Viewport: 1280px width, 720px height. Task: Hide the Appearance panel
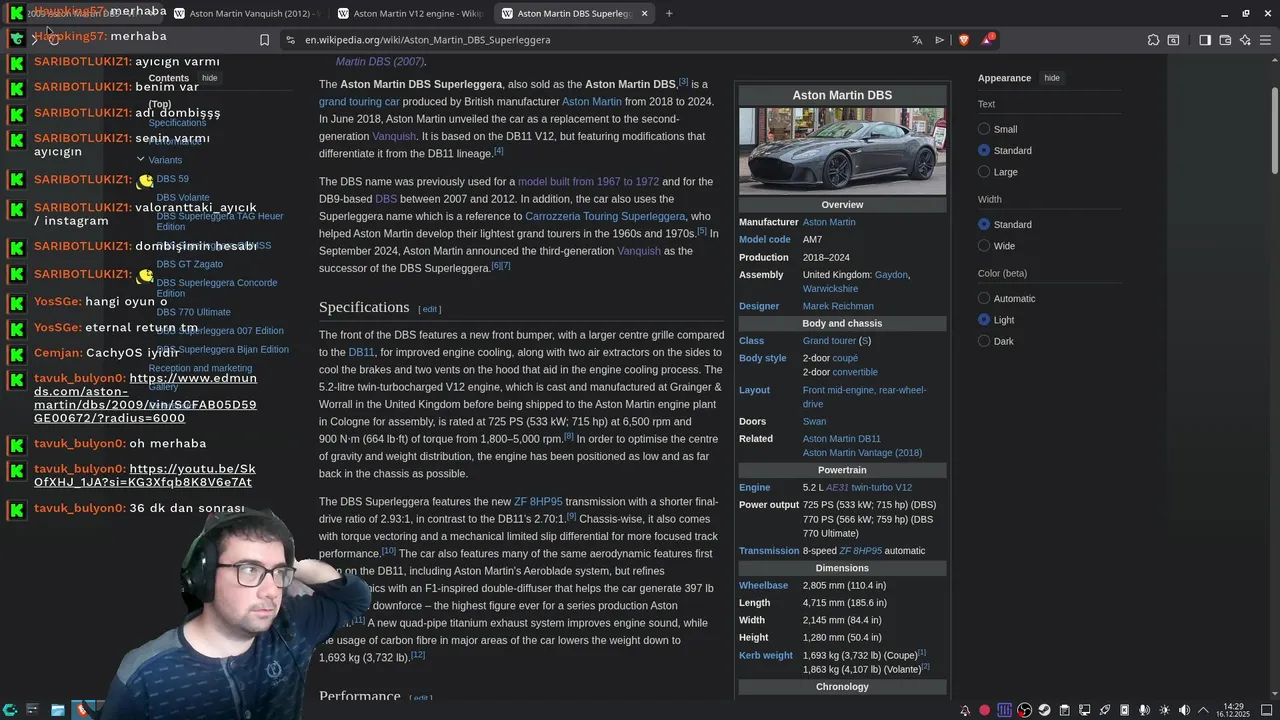tap(1052, 78)
